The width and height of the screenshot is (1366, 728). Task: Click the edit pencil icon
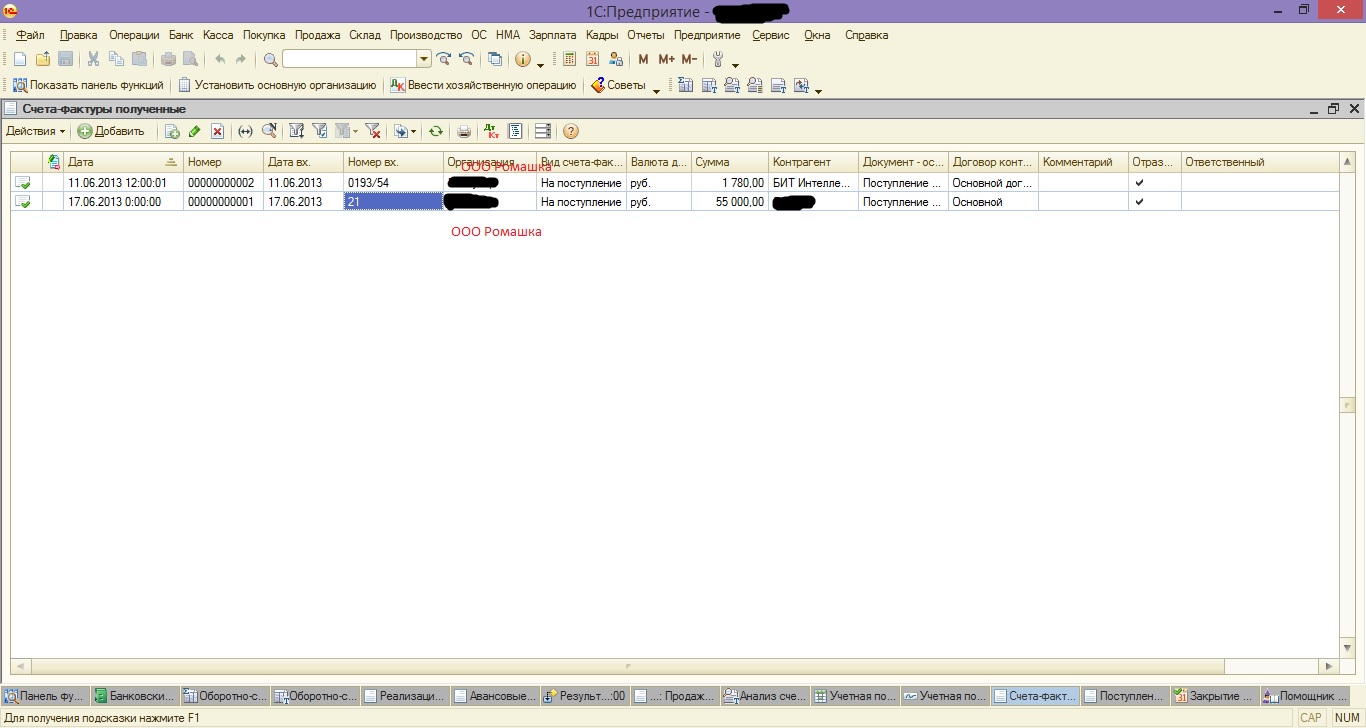(194, 131)
